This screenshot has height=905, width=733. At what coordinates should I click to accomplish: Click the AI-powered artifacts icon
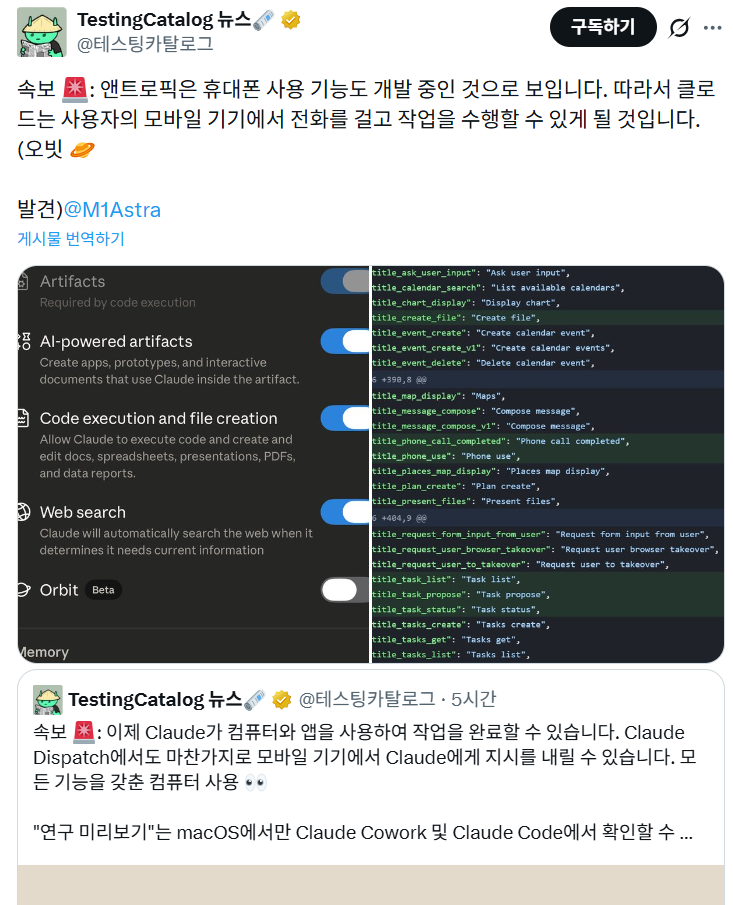click(24, 341)
